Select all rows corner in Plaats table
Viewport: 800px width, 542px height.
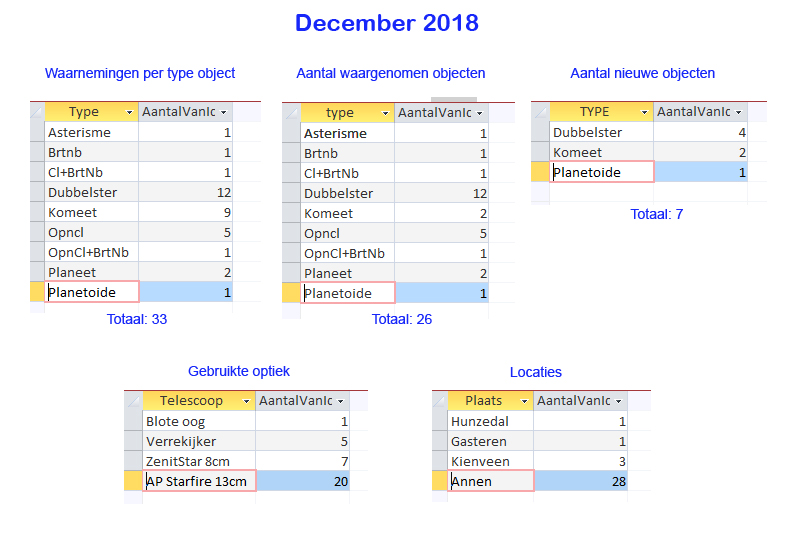pyautogui.click(x=440, y=401)
